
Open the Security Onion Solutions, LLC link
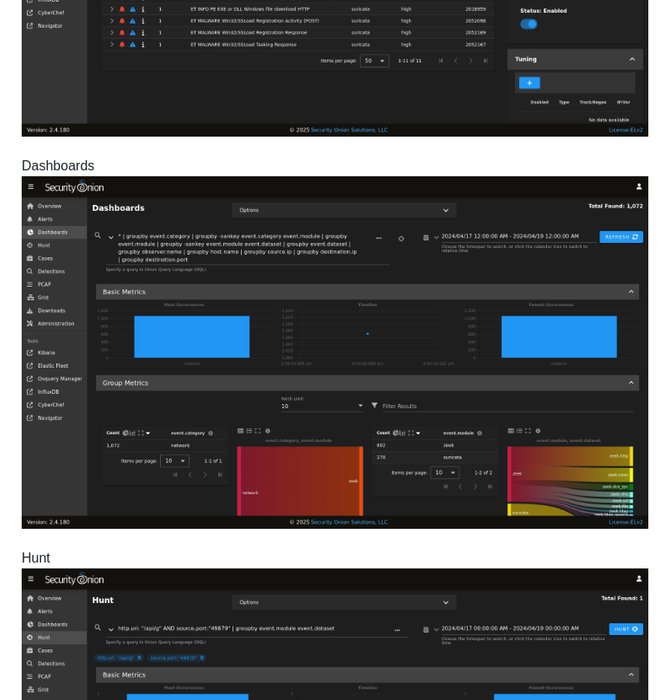348,130
